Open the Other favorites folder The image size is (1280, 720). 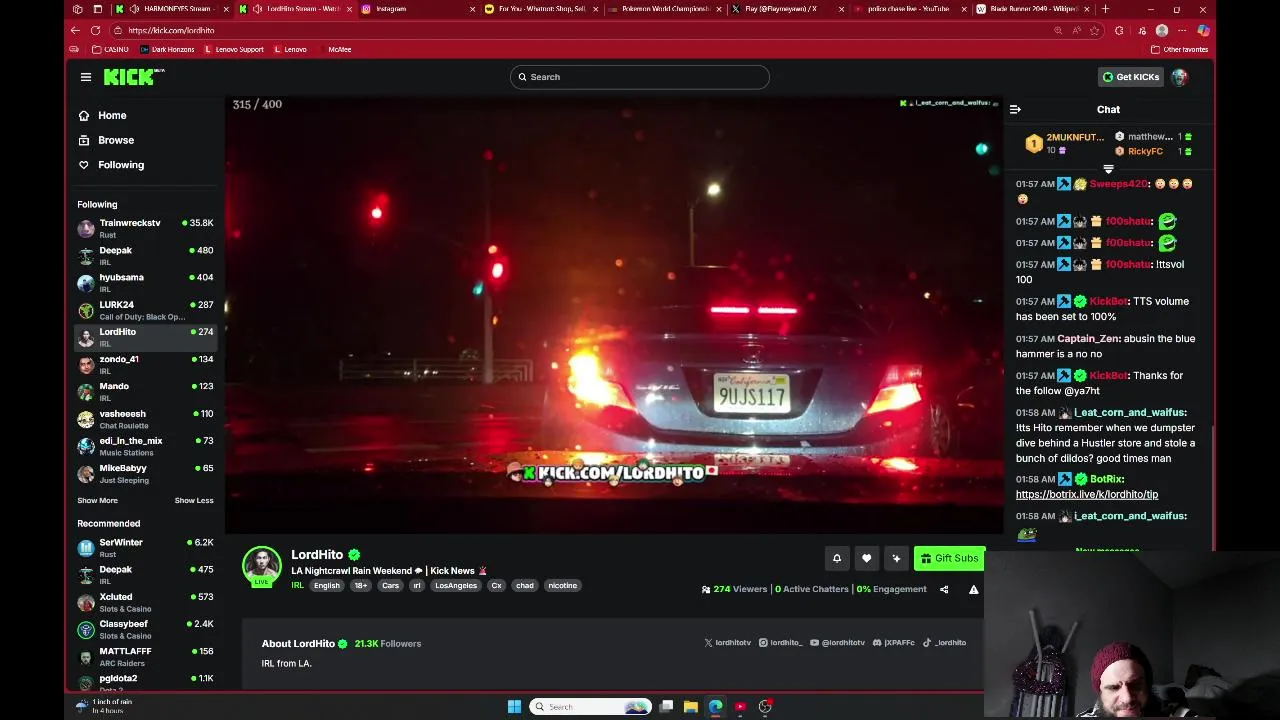pyautogui.click(x=1180, y=49)
